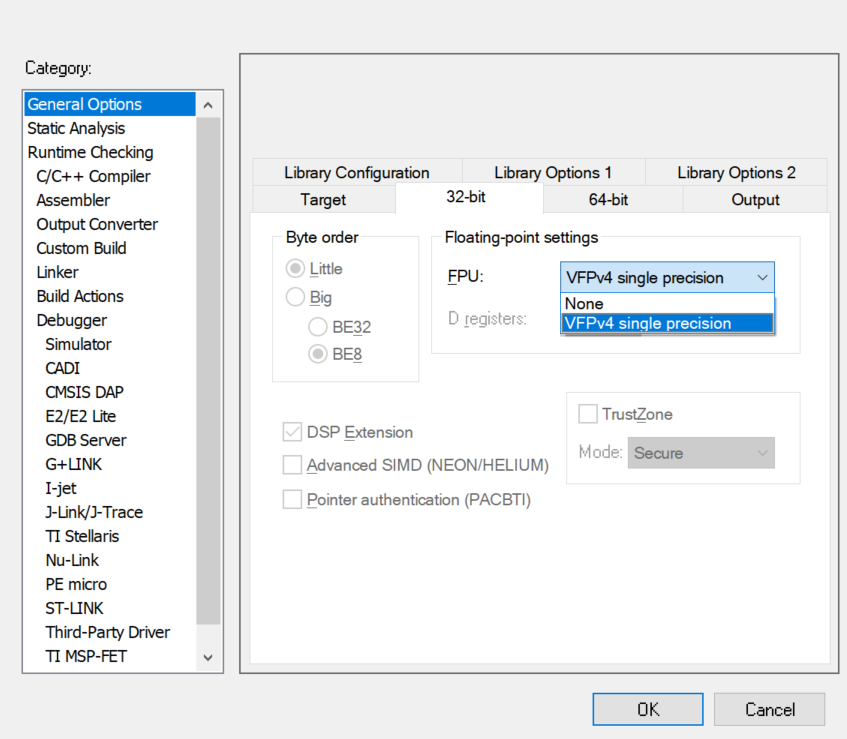Open the C/C++ Compiler category
Screen dimensions: 847x739
coord(93,176)
